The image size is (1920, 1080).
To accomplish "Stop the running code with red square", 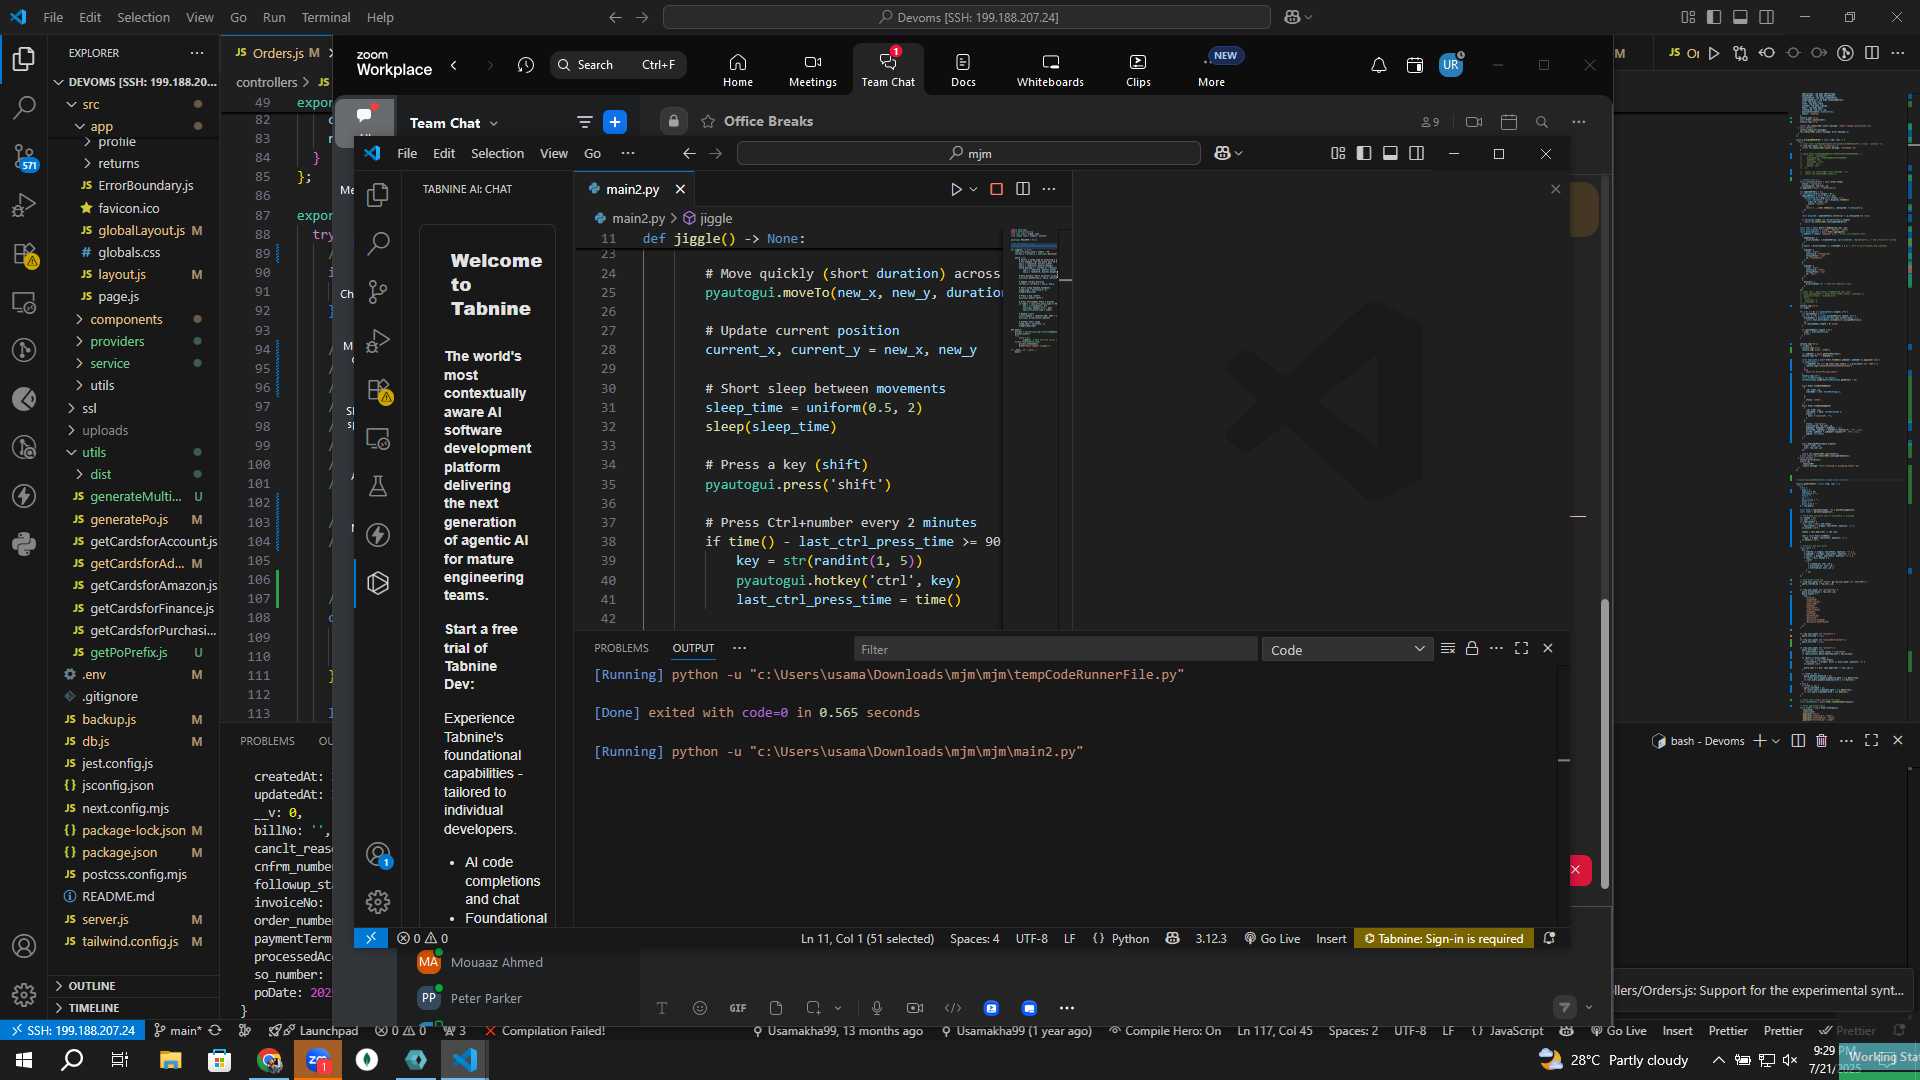I will click(996, 189).
